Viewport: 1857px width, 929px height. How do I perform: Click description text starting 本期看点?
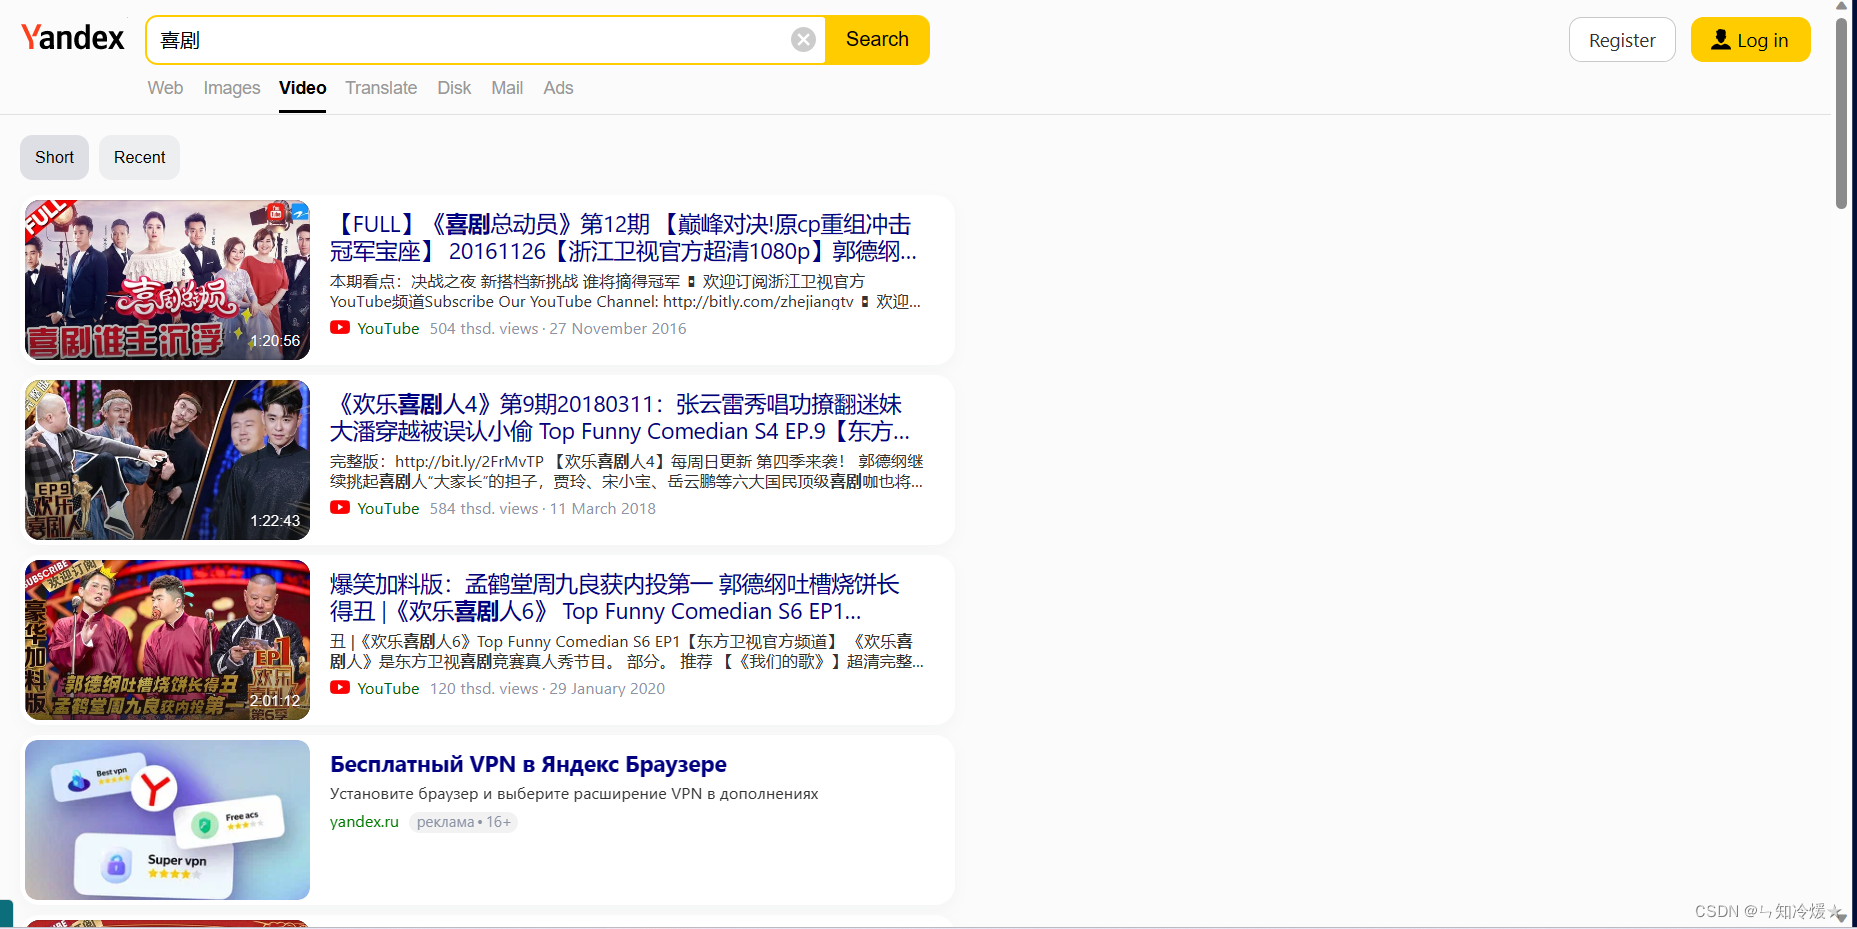(626, 292)
